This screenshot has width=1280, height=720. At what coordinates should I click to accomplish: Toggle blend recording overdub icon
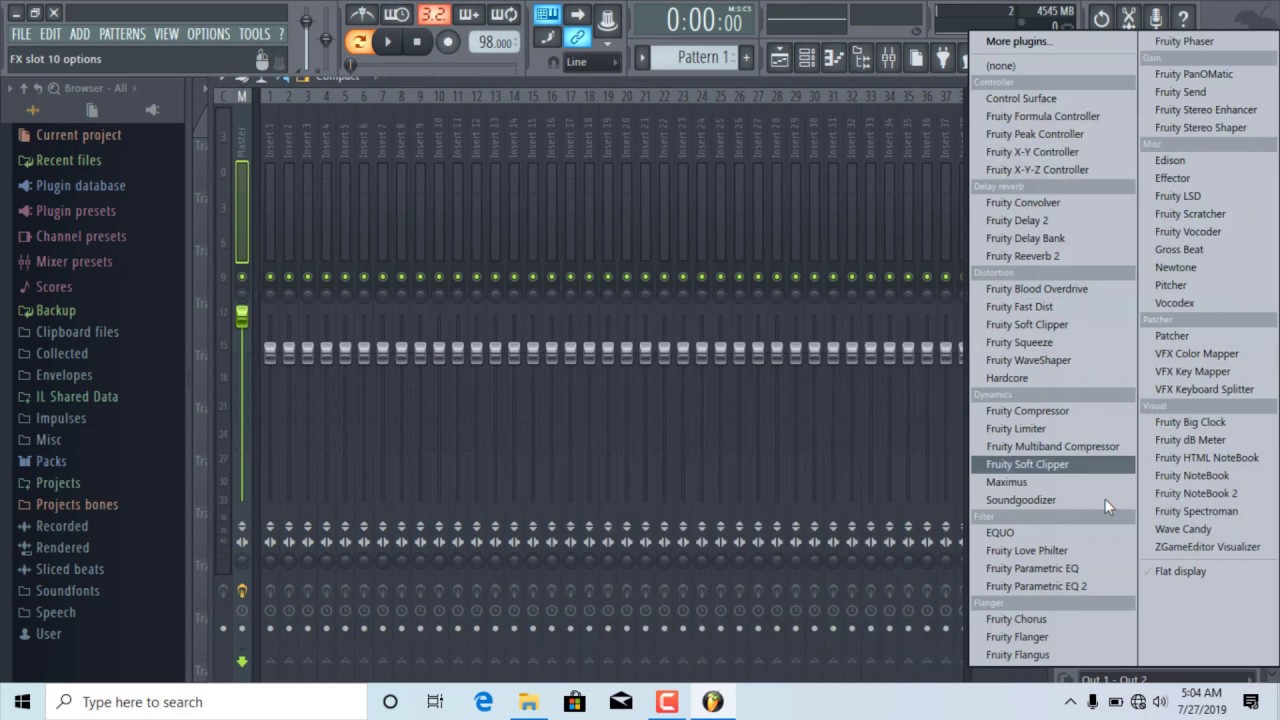(469, 15)
